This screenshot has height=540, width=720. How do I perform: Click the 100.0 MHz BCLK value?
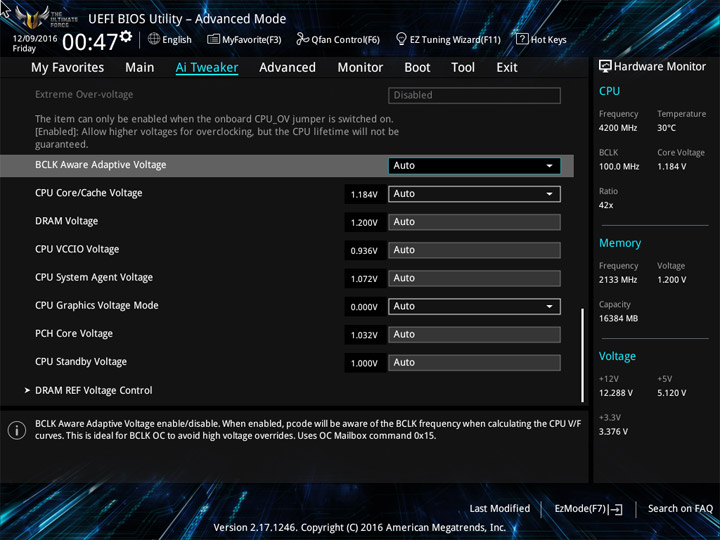click(619, 167)
